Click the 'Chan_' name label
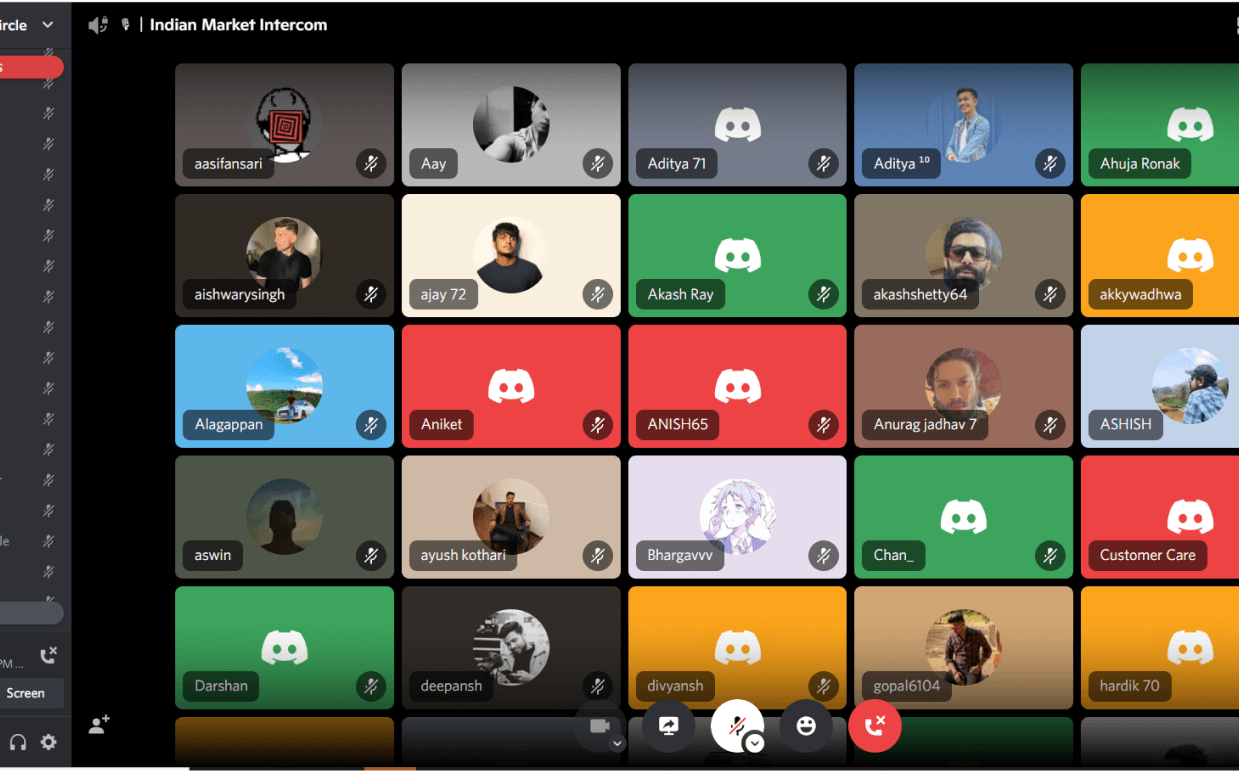 (893, 555)
